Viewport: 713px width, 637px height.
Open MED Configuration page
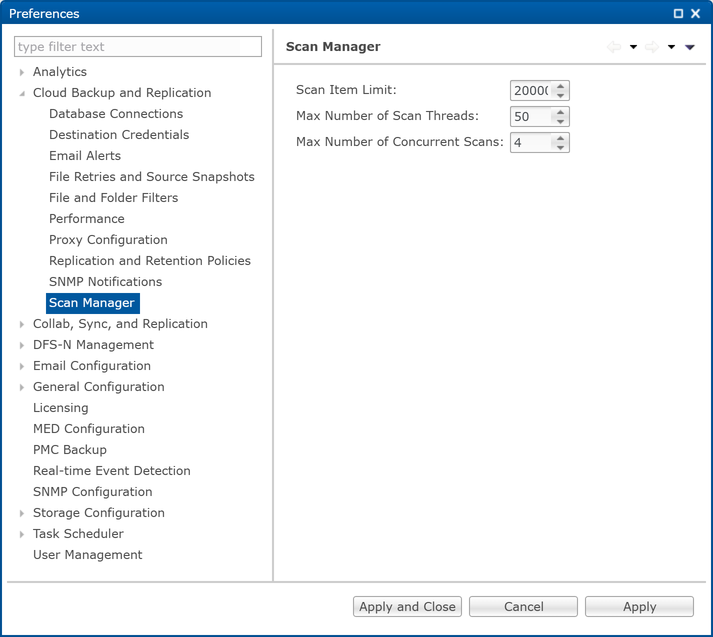(89, 429)
